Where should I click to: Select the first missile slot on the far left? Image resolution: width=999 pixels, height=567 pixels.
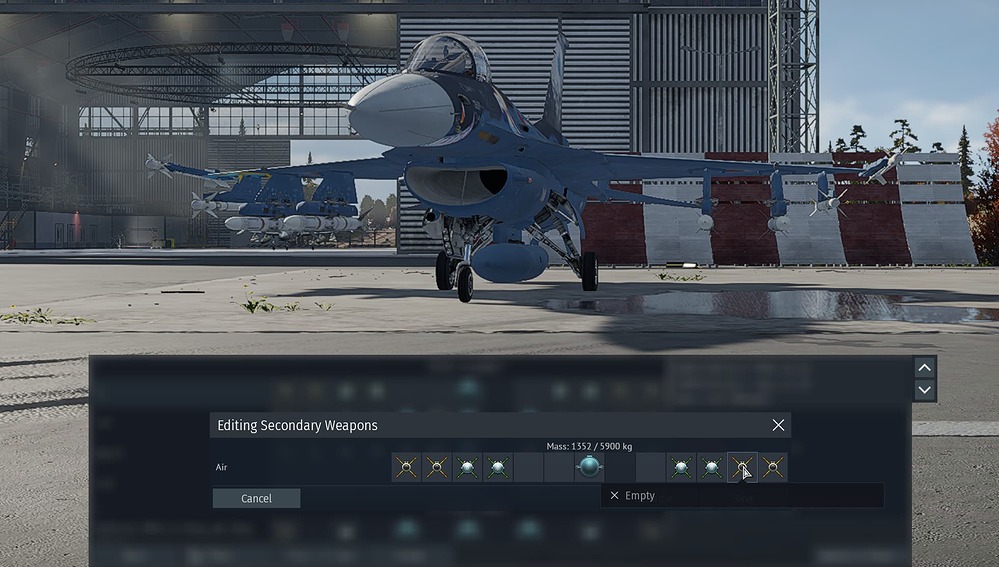coord(406,467)
